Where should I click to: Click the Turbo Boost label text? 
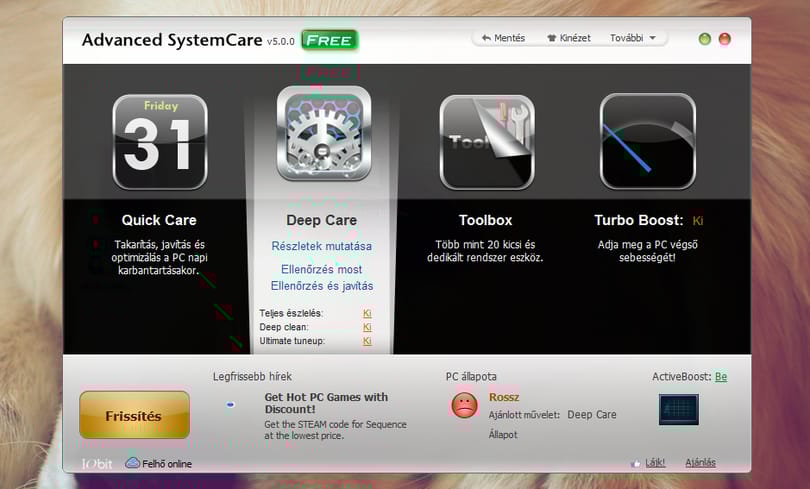[638, 220]
